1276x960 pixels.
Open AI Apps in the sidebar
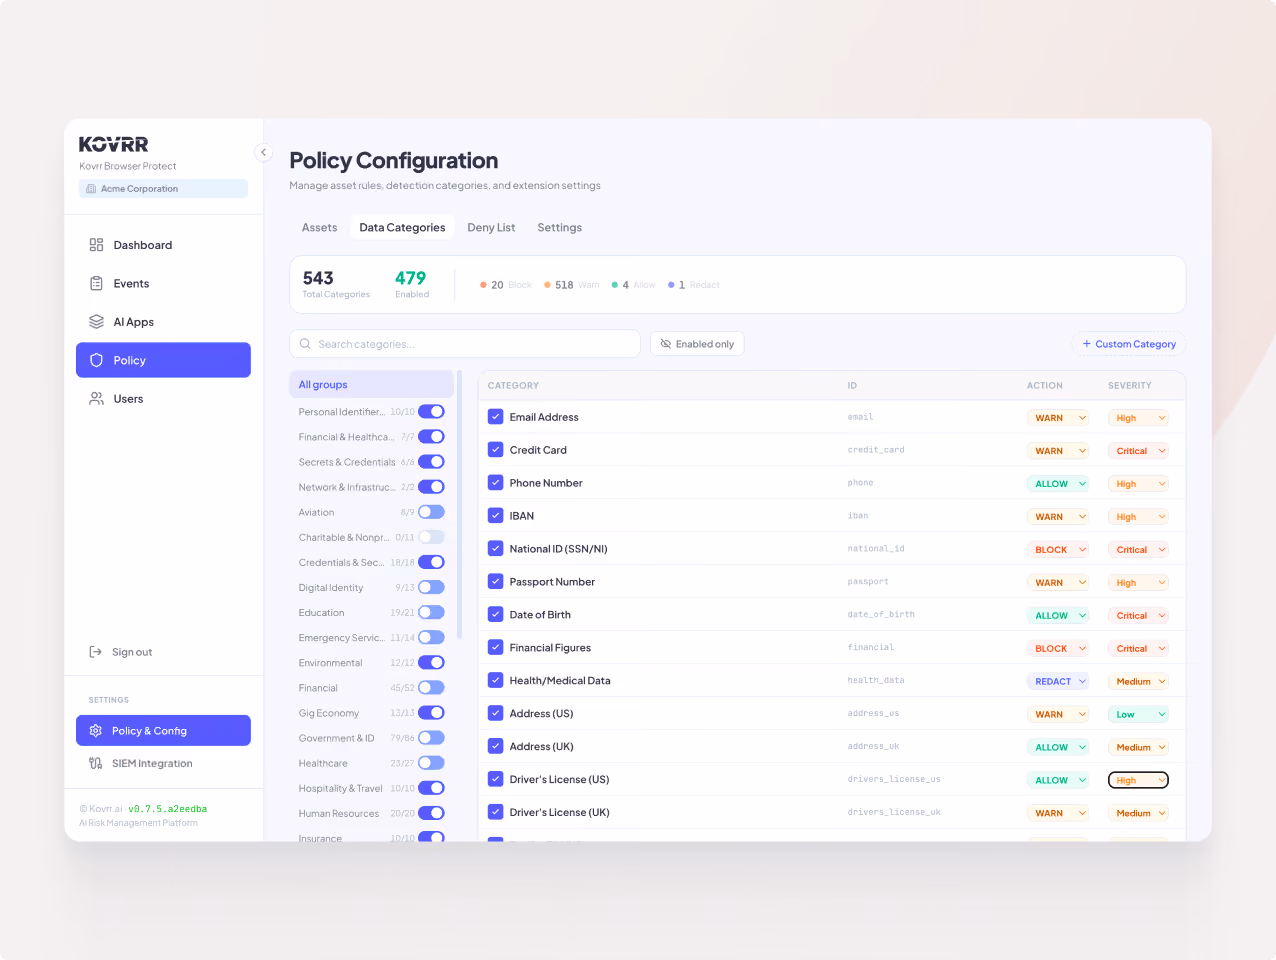click(x=163, y=322)
